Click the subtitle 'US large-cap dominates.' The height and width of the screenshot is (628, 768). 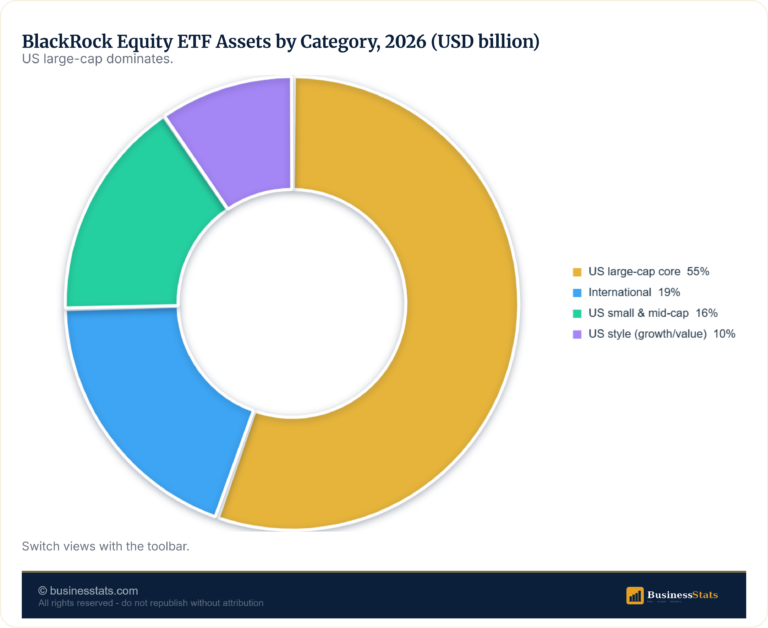tap(97, 59)
